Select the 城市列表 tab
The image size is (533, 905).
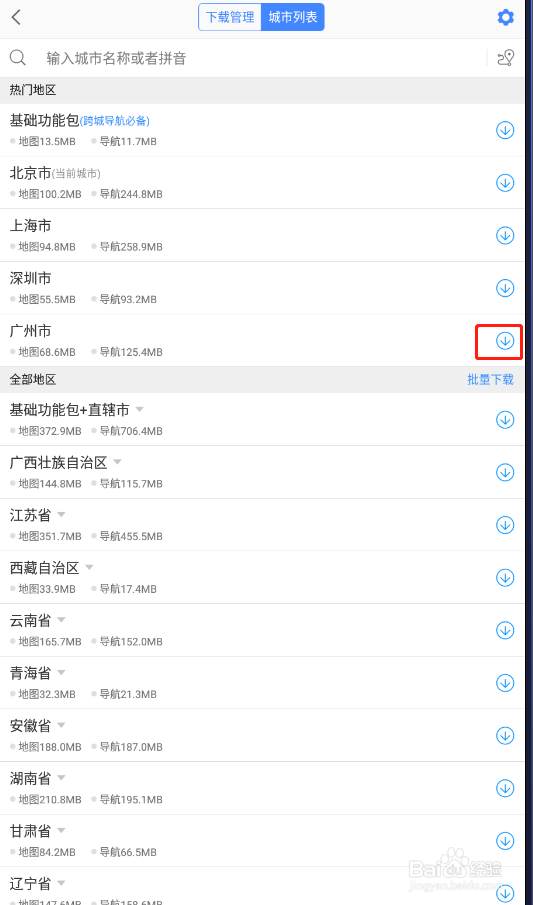(293, 17)
